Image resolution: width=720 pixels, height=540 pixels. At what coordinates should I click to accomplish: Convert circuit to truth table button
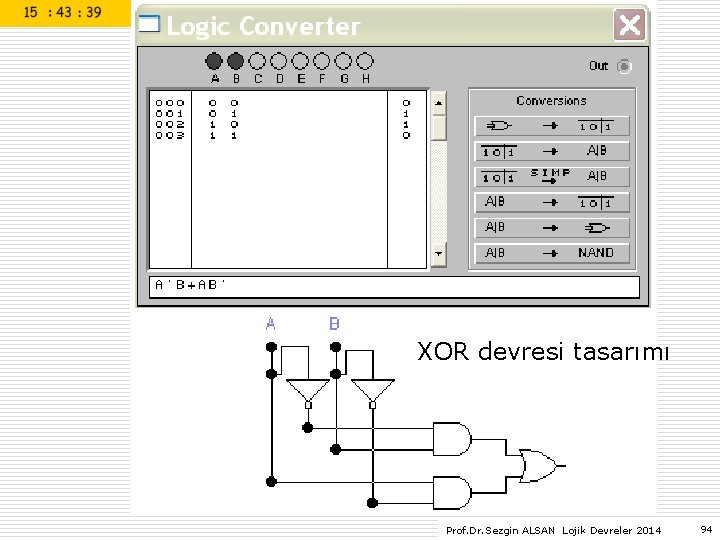[551, 126]
